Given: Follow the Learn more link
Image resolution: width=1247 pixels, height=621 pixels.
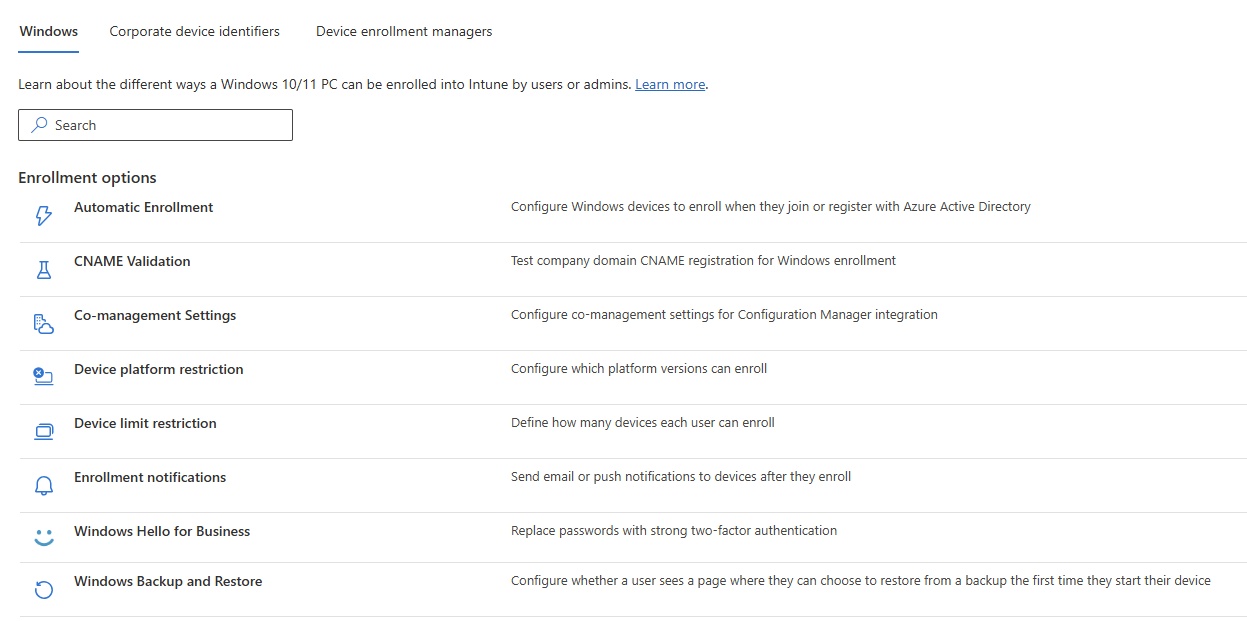Looking at the screenshot, I should [x=670, y=85].
